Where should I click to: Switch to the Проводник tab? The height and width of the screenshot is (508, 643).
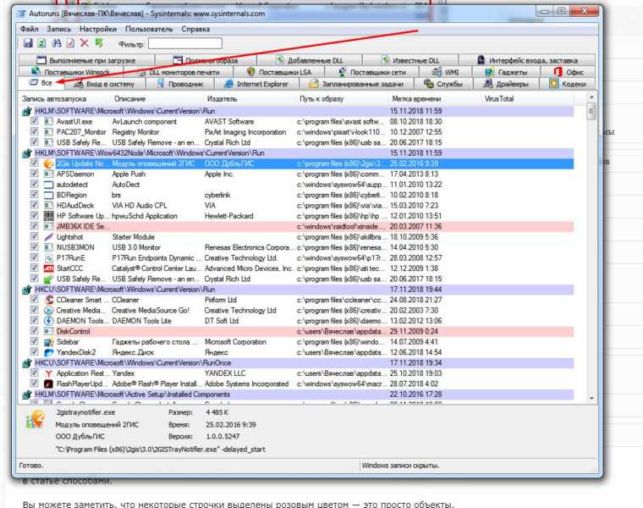180,84
